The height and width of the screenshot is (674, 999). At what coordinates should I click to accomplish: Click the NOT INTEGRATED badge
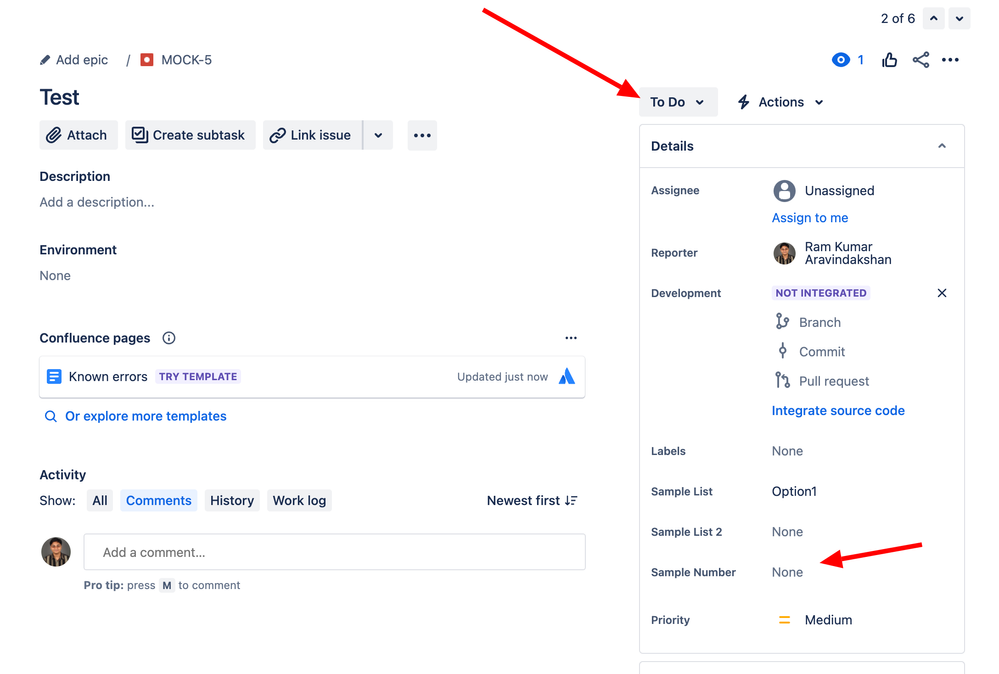click(821, 293)
